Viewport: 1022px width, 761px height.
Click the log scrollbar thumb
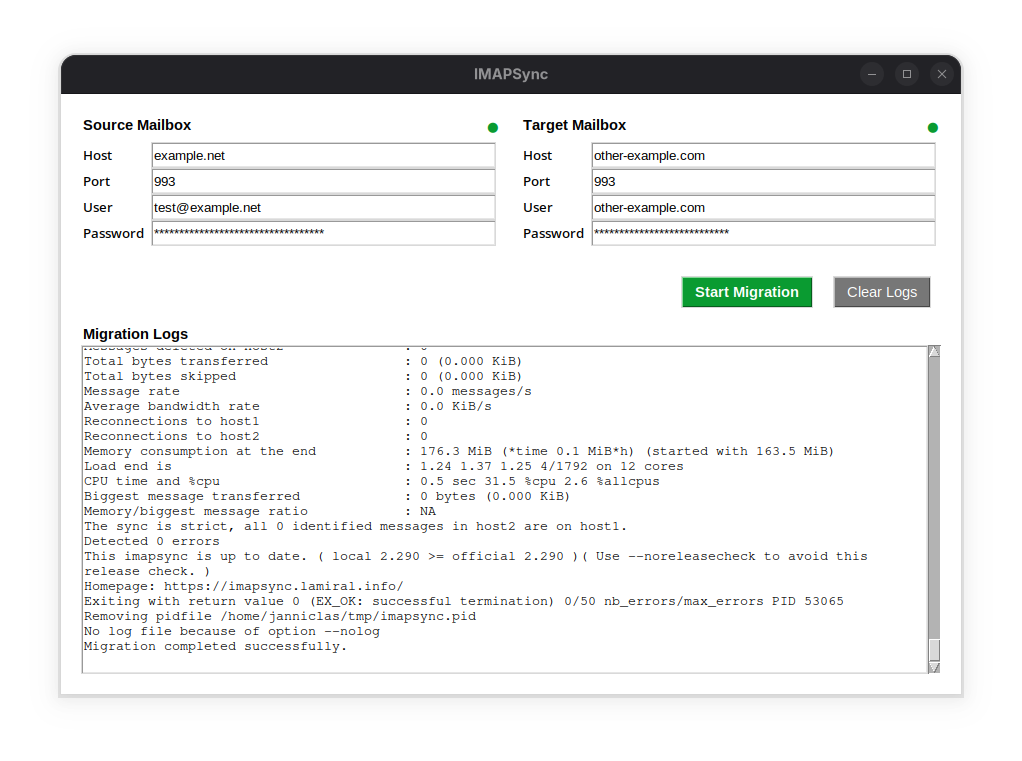click(934, 650)
